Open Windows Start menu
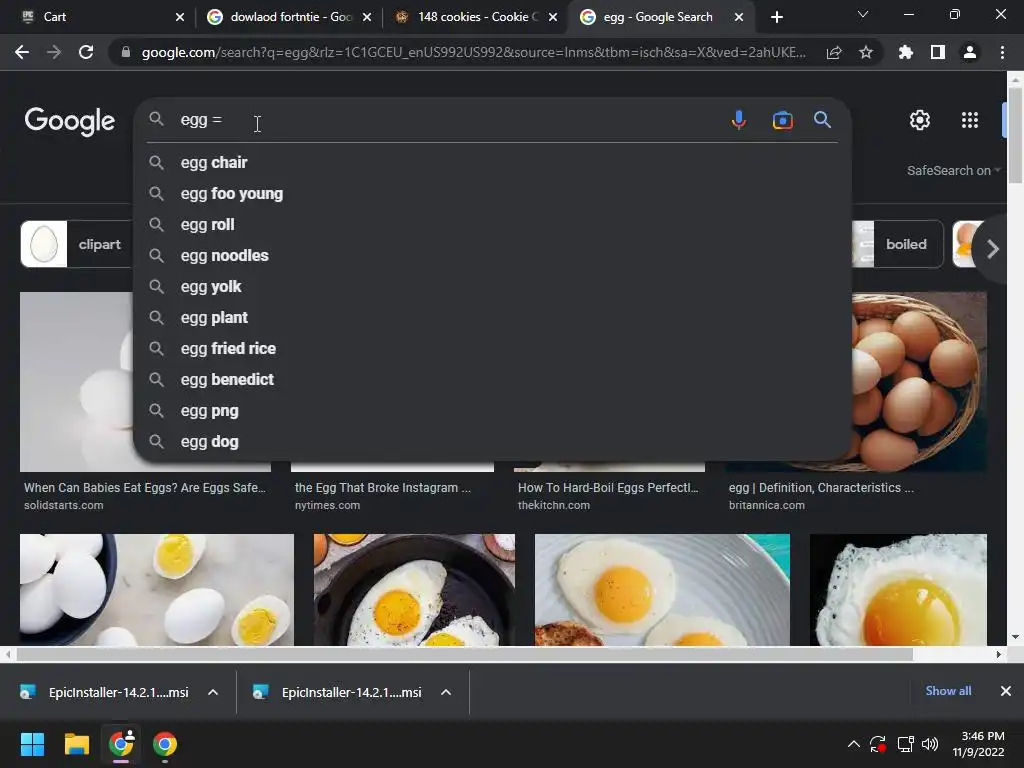 pos(32,744)
